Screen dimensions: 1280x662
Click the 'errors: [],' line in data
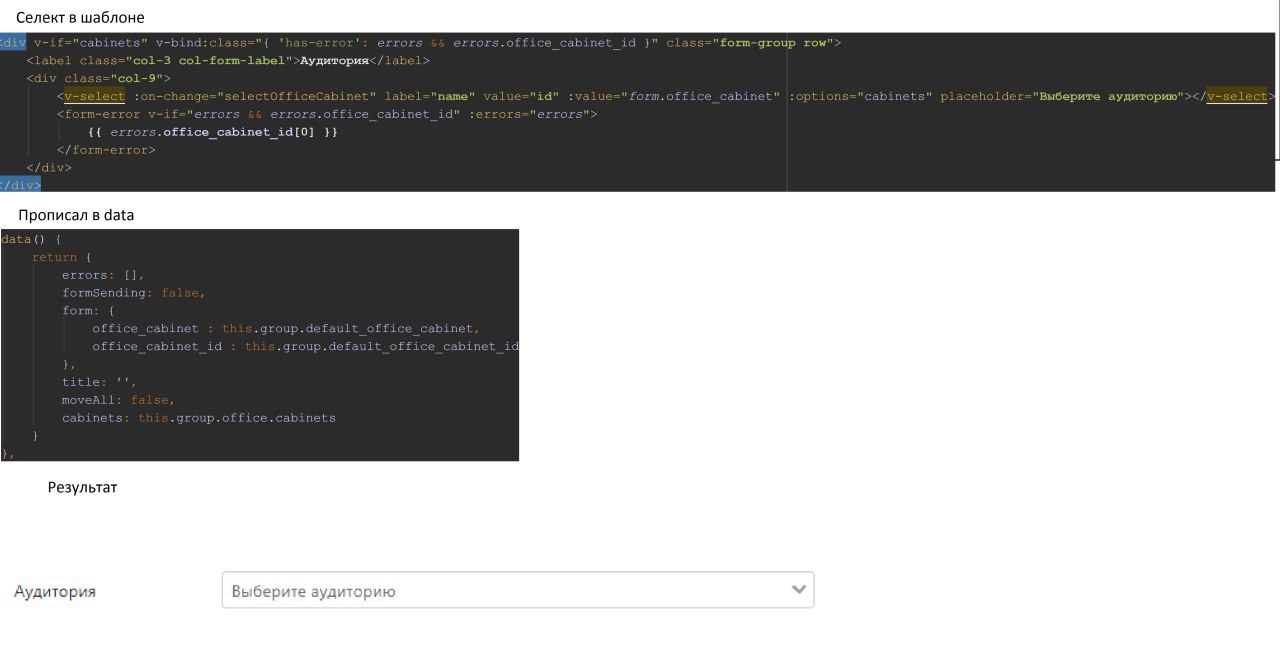pyautogui.click(x=103, y=275)
